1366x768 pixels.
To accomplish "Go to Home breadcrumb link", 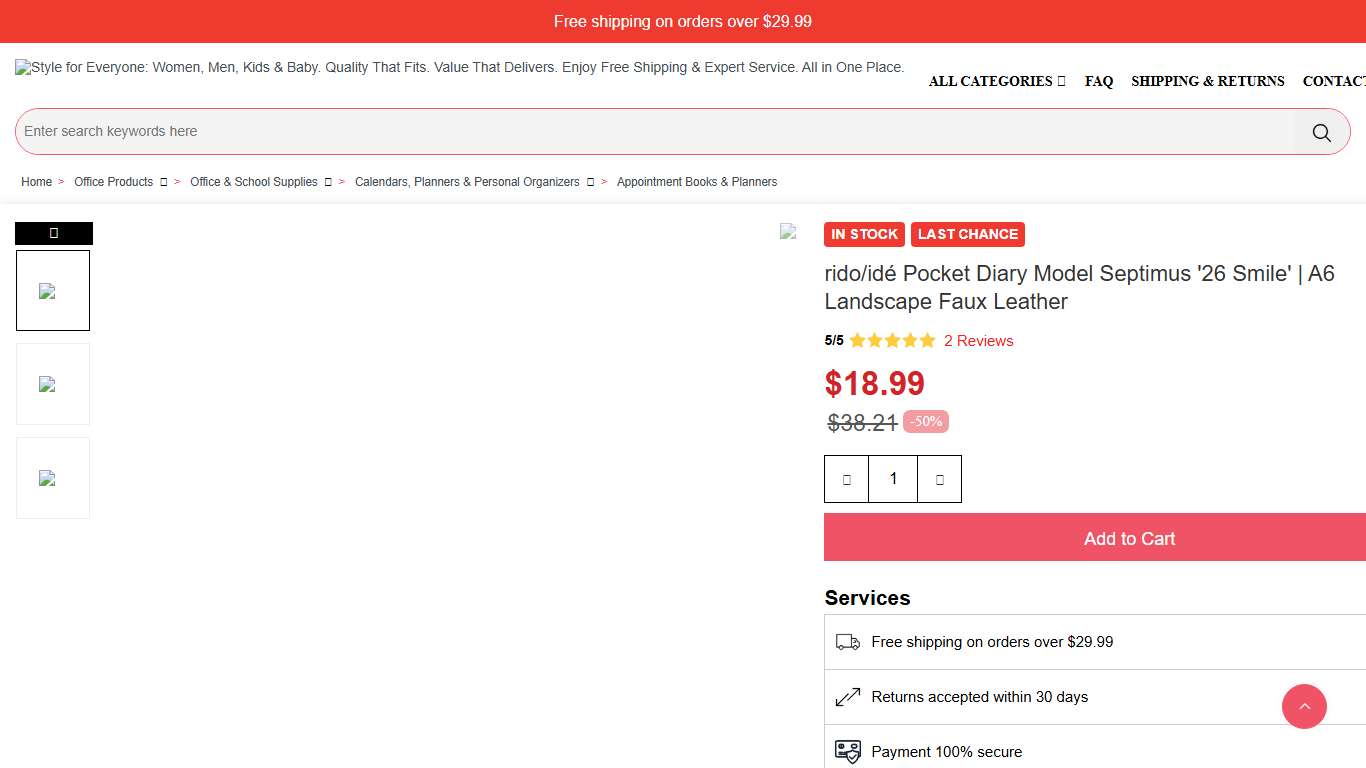I will [x=36, y=182].
